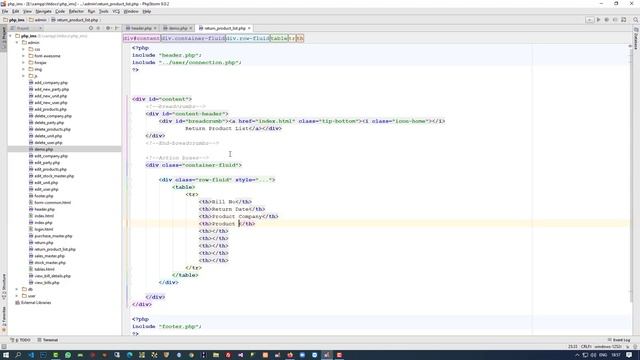Click div#content breadcrumb in editor
The image size is (640, 360).
click(142, 38)
